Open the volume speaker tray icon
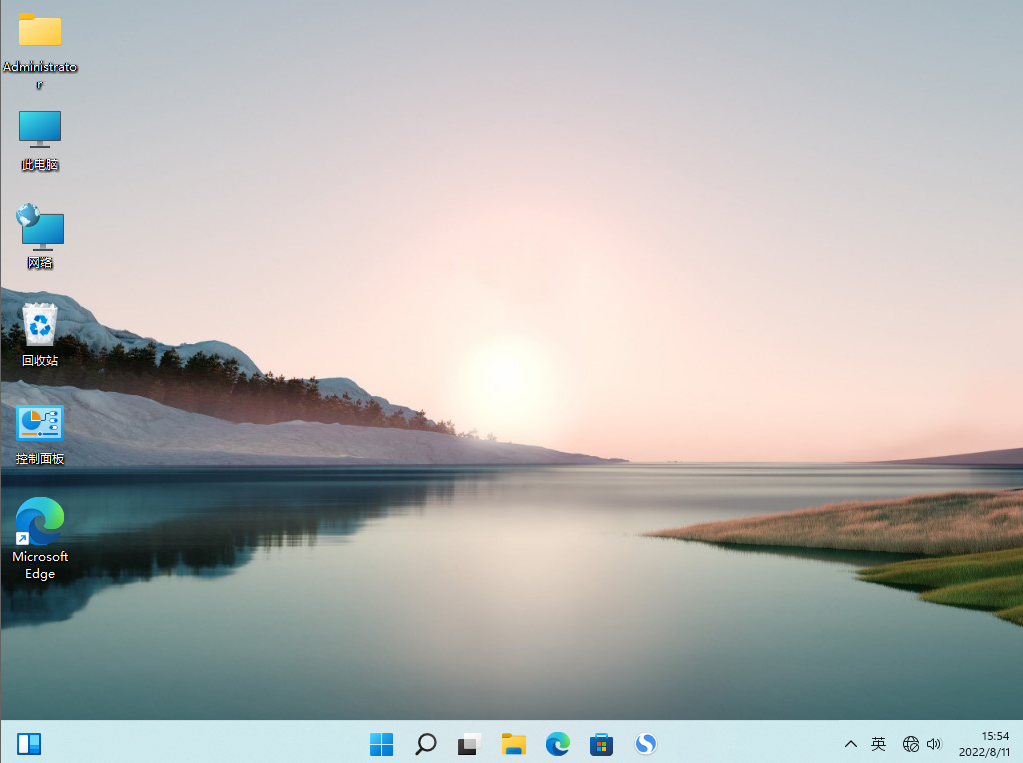Screen dimensions: 1023x763 click(934, 743)
